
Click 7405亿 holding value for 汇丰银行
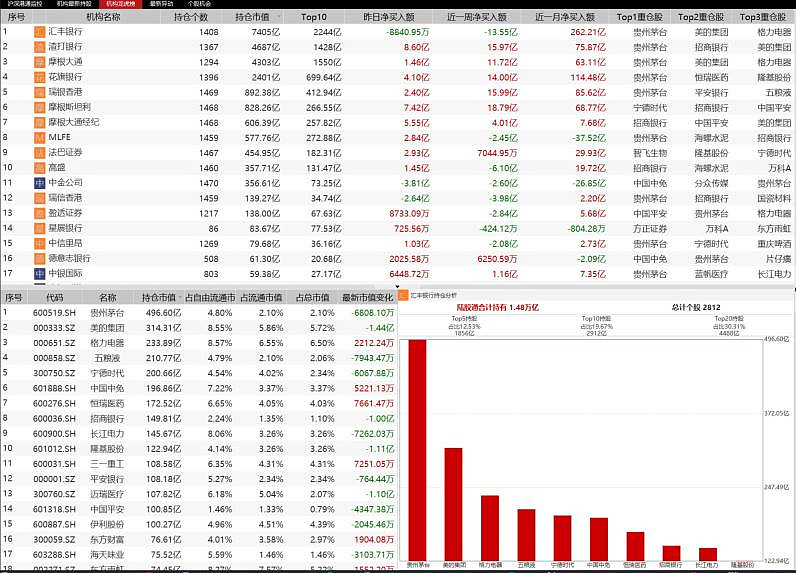click(x=266, y=32)
